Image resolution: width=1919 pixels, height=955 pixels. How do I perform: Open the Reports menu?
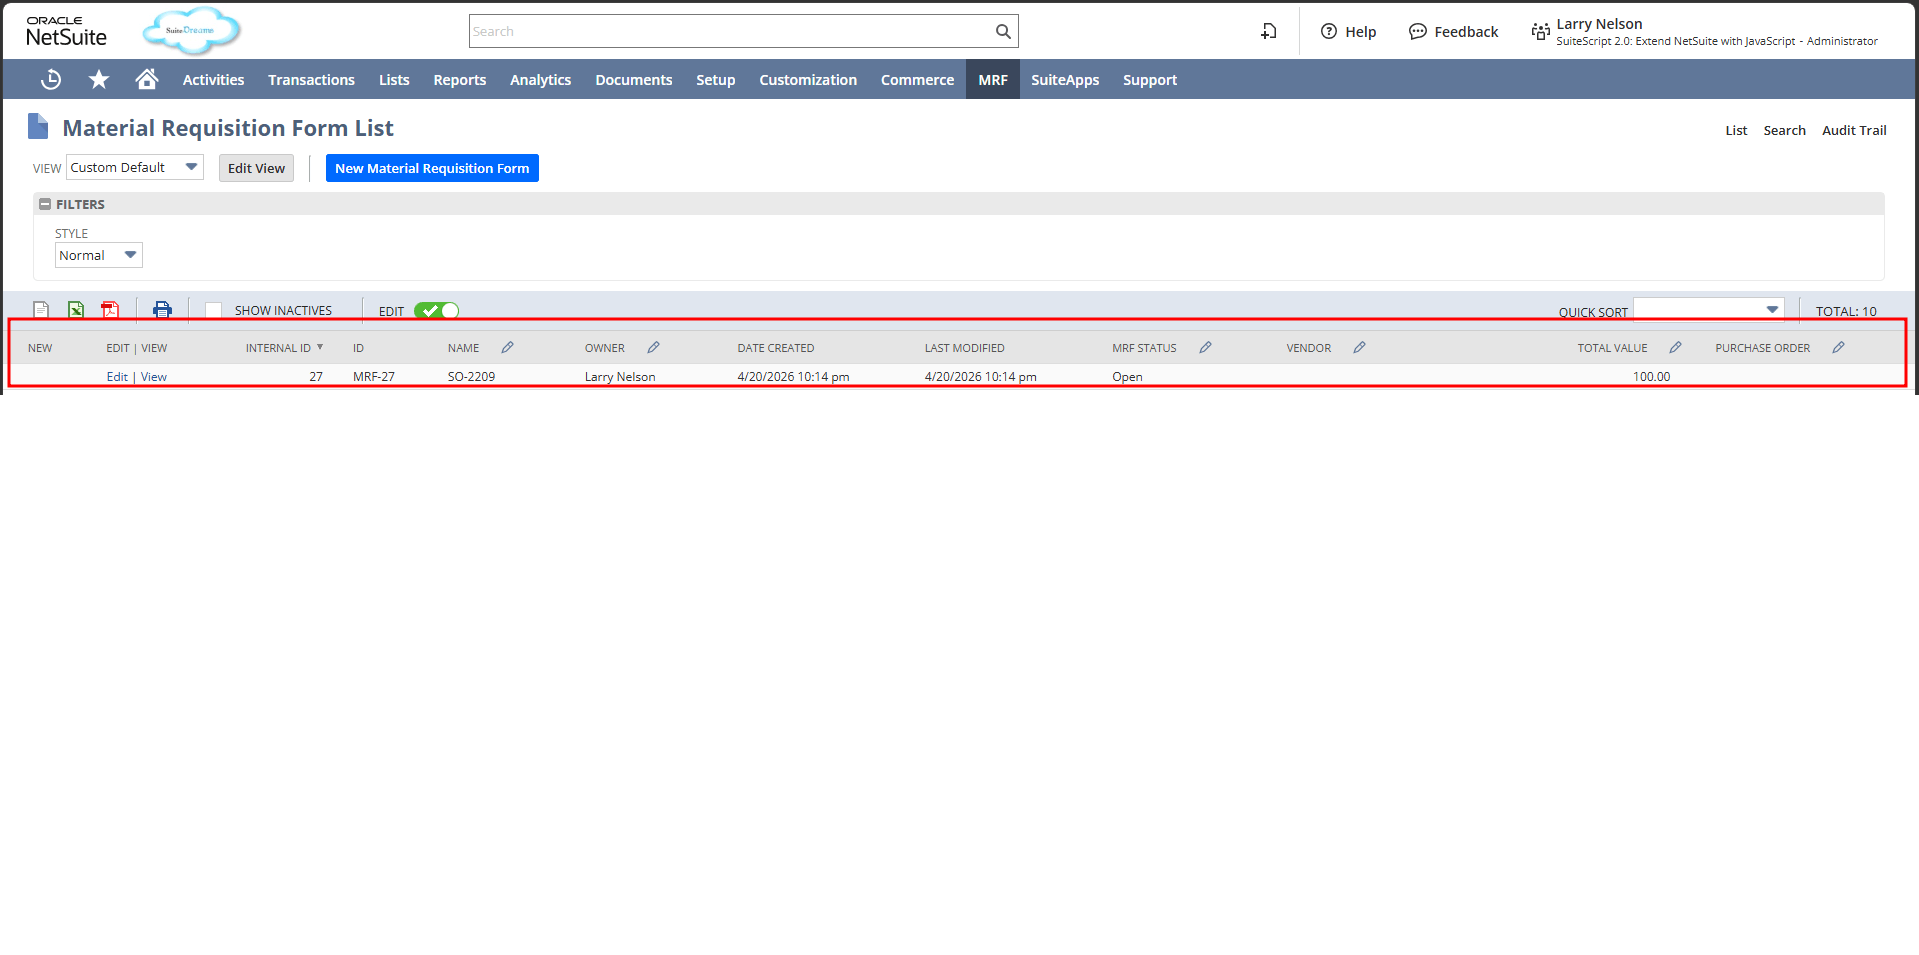[460, 80]
